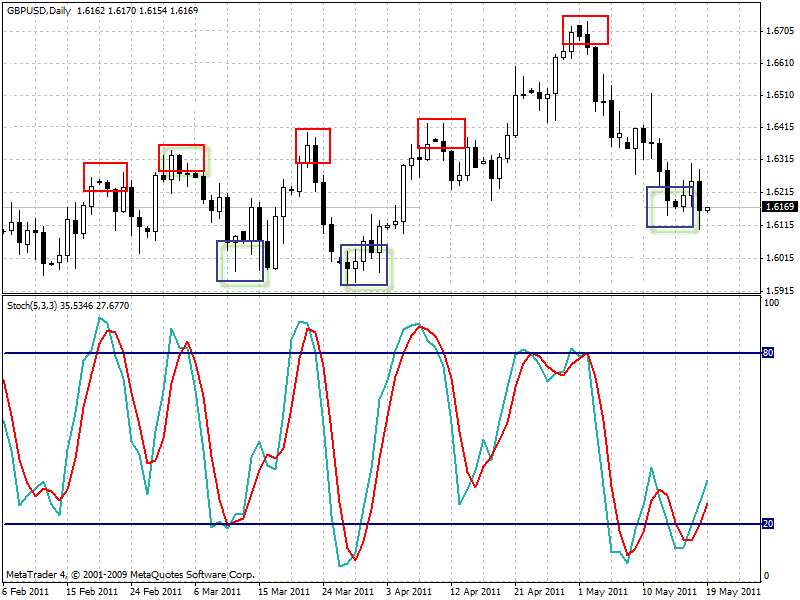
Task: Click the 20 level label on stochastic
Action: (767, 523)
